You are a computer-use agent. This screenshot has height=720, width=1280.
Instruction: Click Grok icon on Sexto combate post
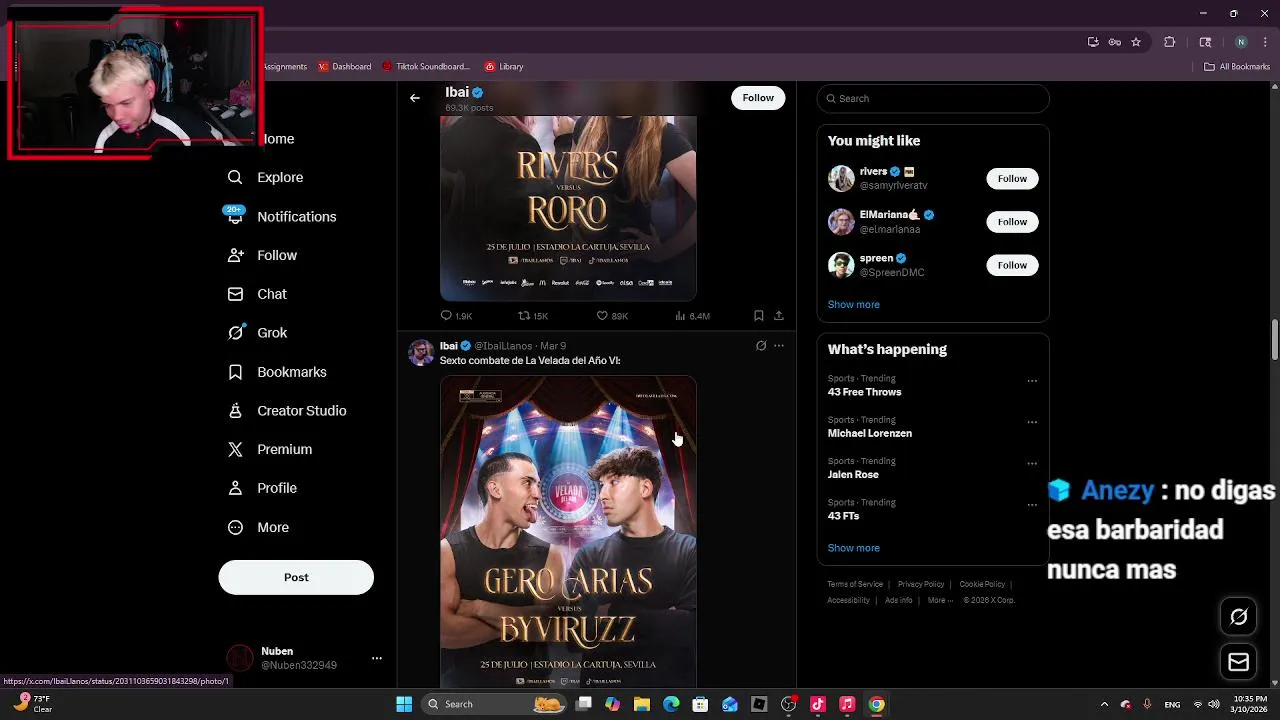[761, 346]
